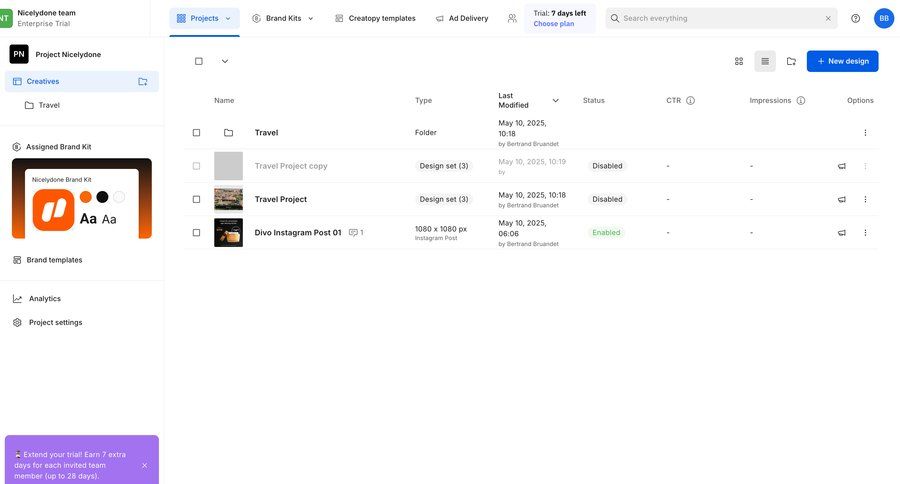Open team members people icon
Viewport: 900px width, 484px height.
coord(512,18)
